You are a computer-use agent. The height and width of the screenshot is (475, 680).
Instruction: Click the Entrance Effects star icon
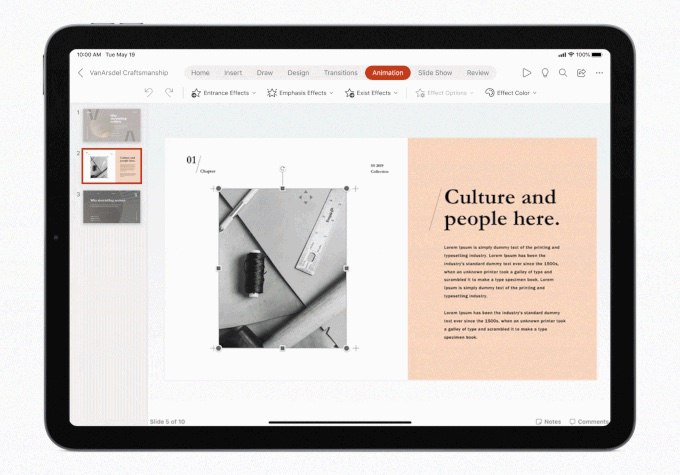pyautogui.click(x=196, y=93)
